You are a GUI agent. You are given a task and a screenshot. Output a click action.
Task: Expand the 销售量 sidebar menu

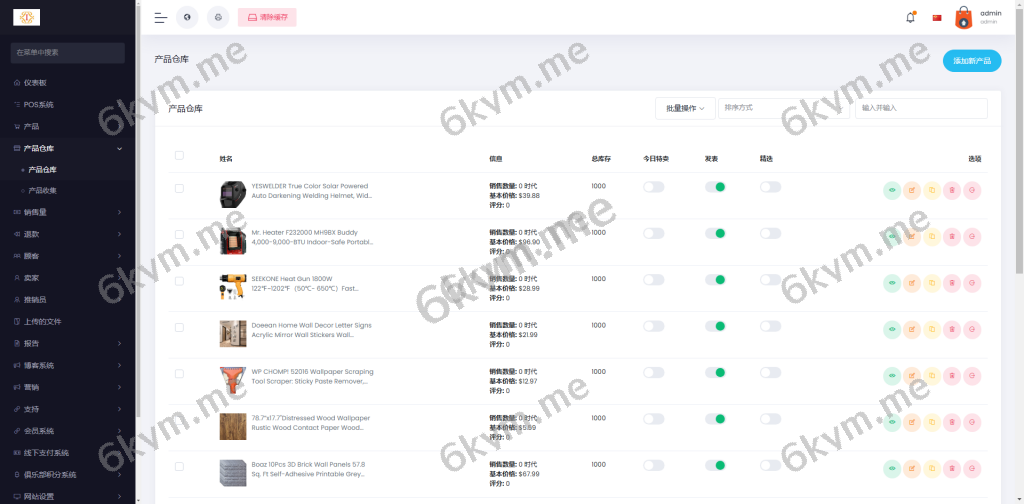coord(68,211)
